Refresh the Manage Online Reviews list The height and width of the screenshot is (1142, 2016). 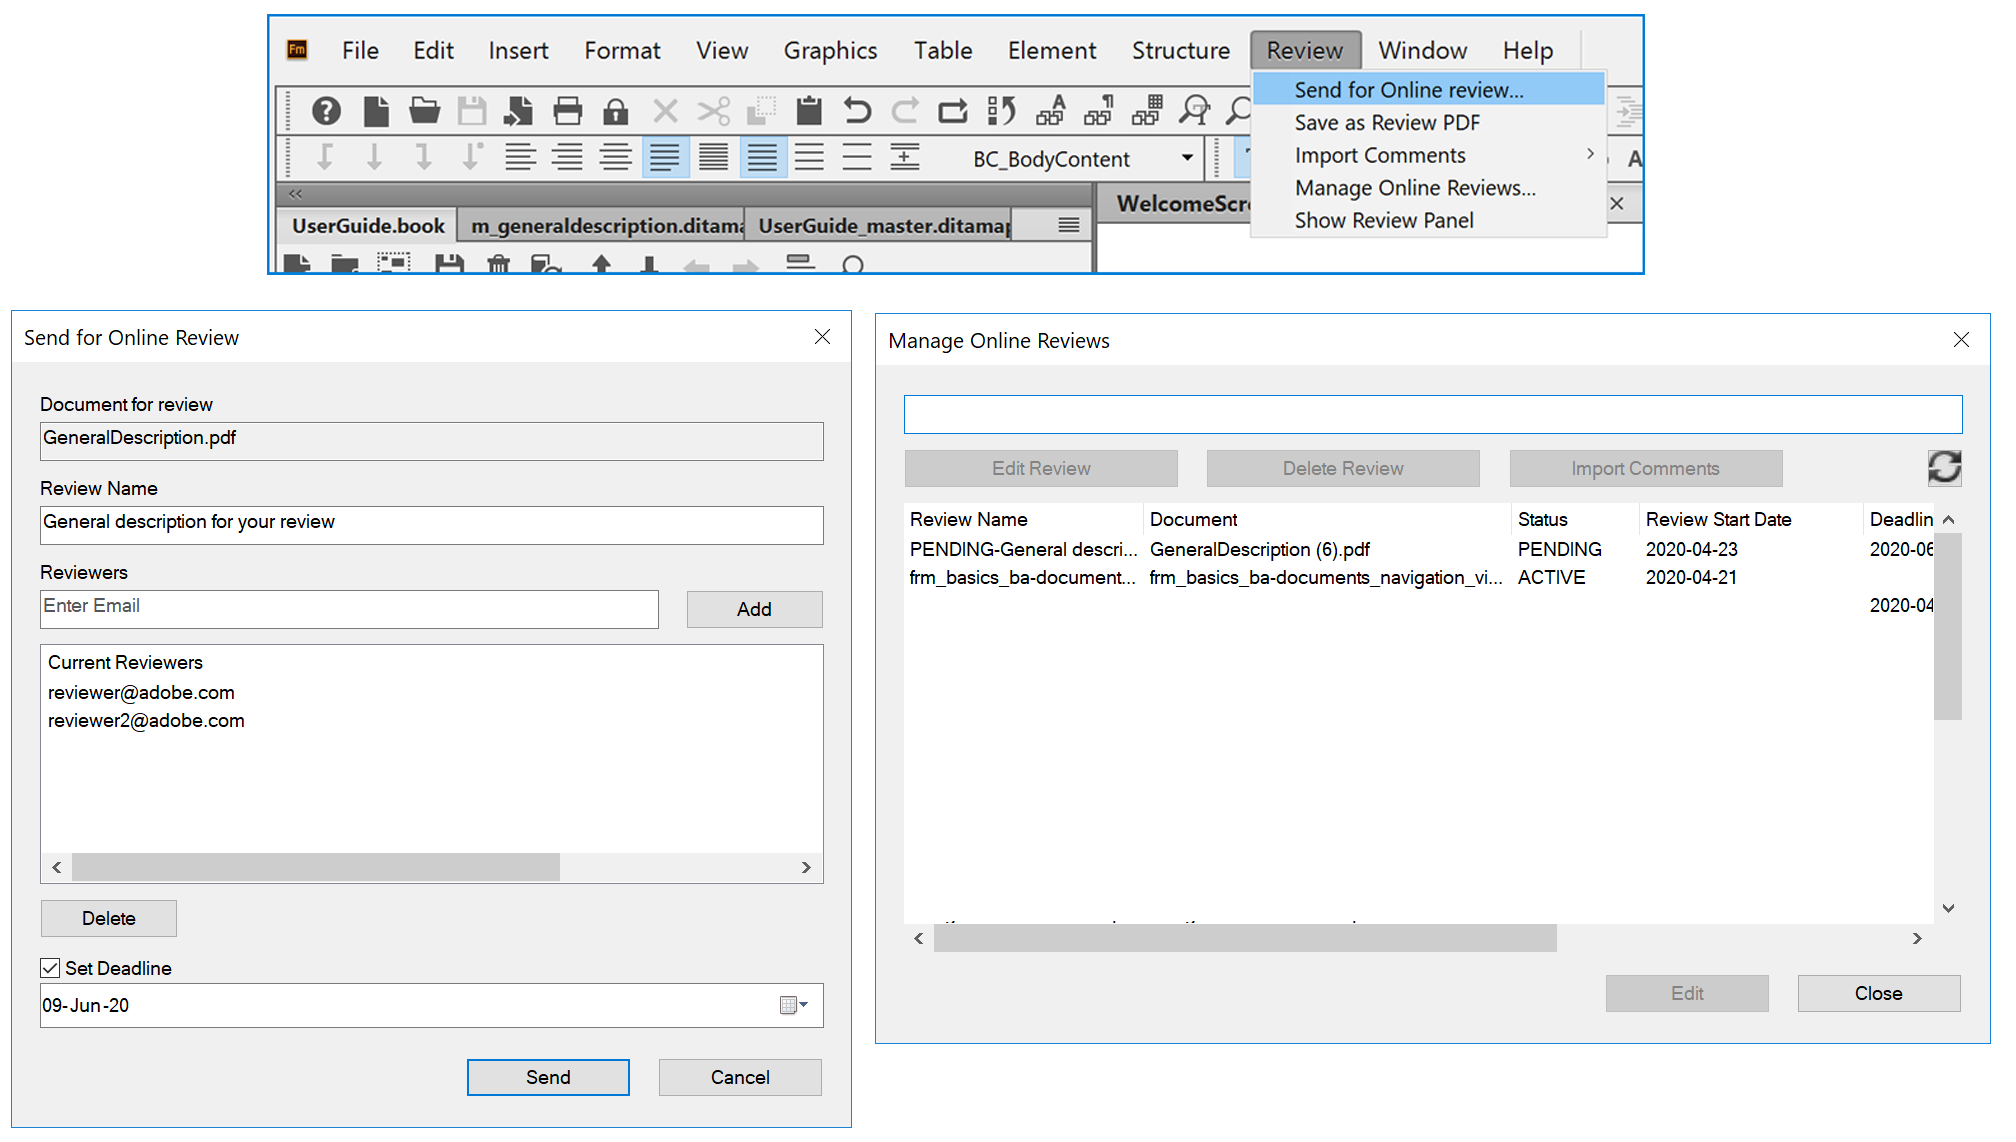(1944, 467)
